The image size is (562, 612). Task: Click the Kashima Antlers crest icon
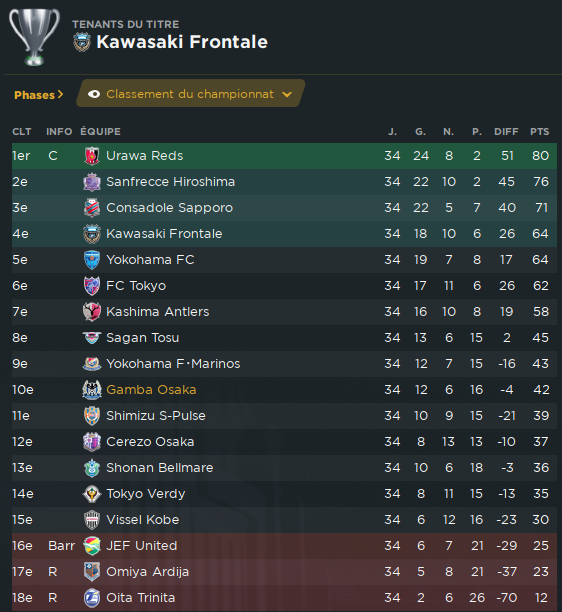click(x=92, y=312)
